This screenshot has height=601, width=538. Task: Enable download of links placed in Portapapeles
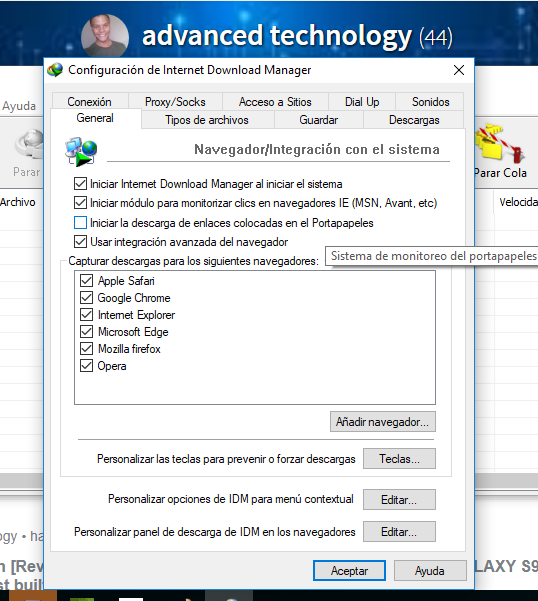[x=80, y=222]
